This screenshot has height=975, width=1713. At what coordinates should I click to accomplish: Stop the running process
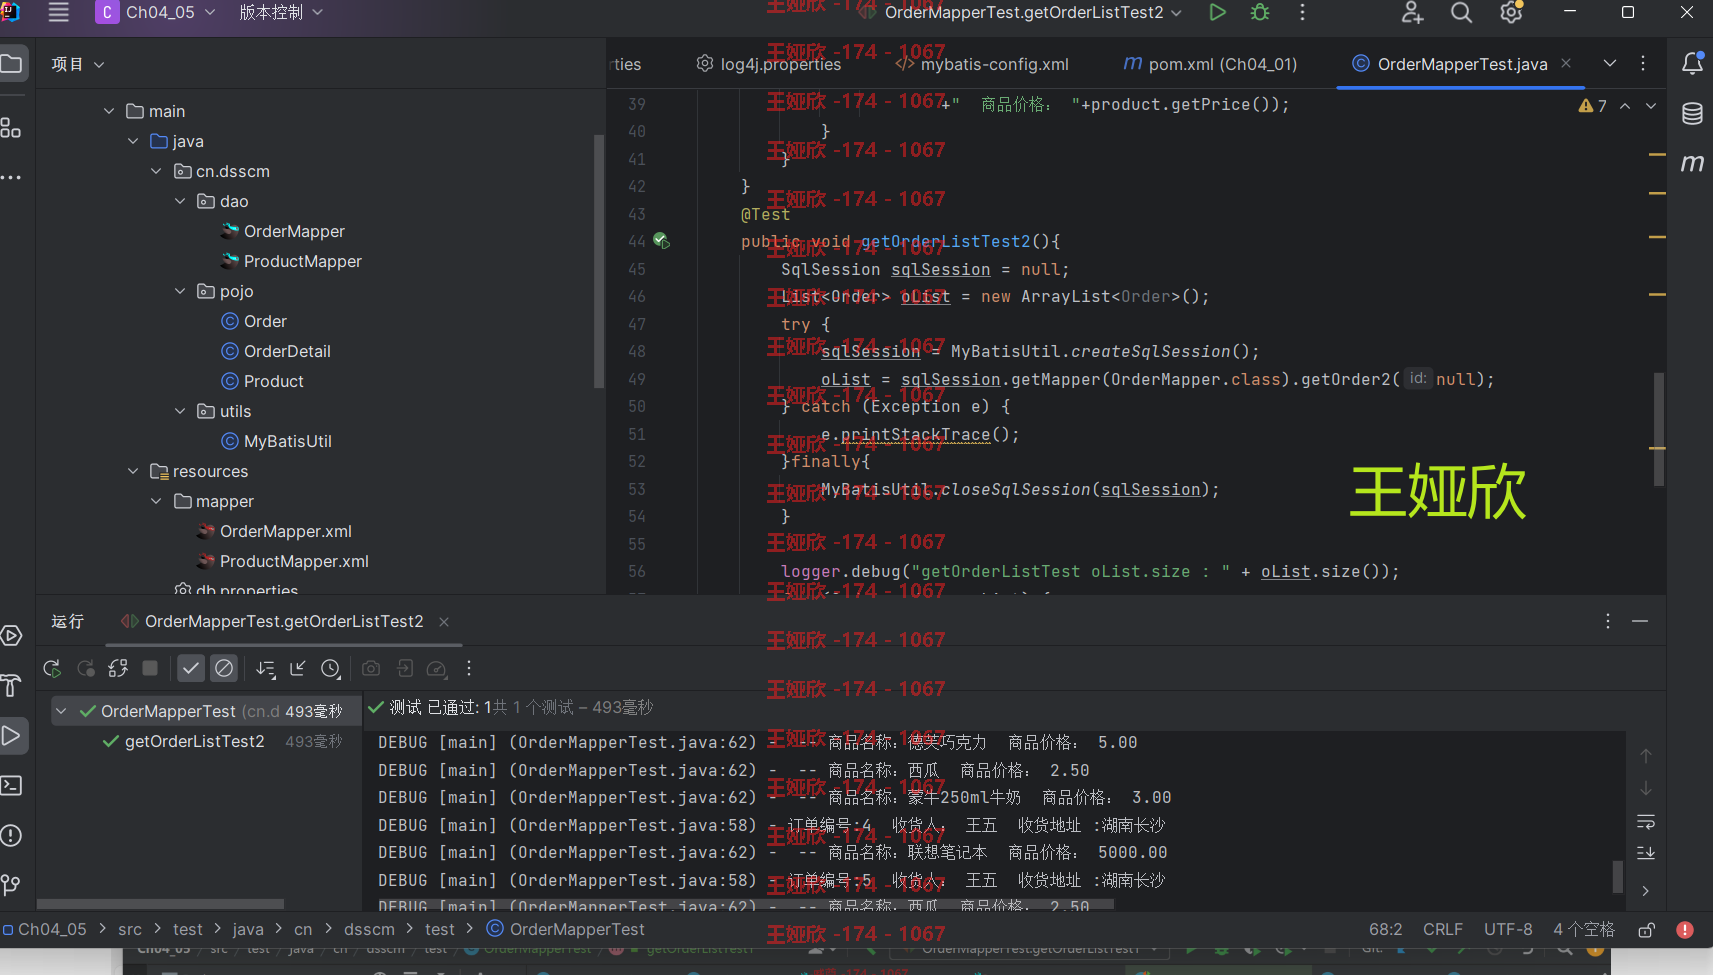150,668
